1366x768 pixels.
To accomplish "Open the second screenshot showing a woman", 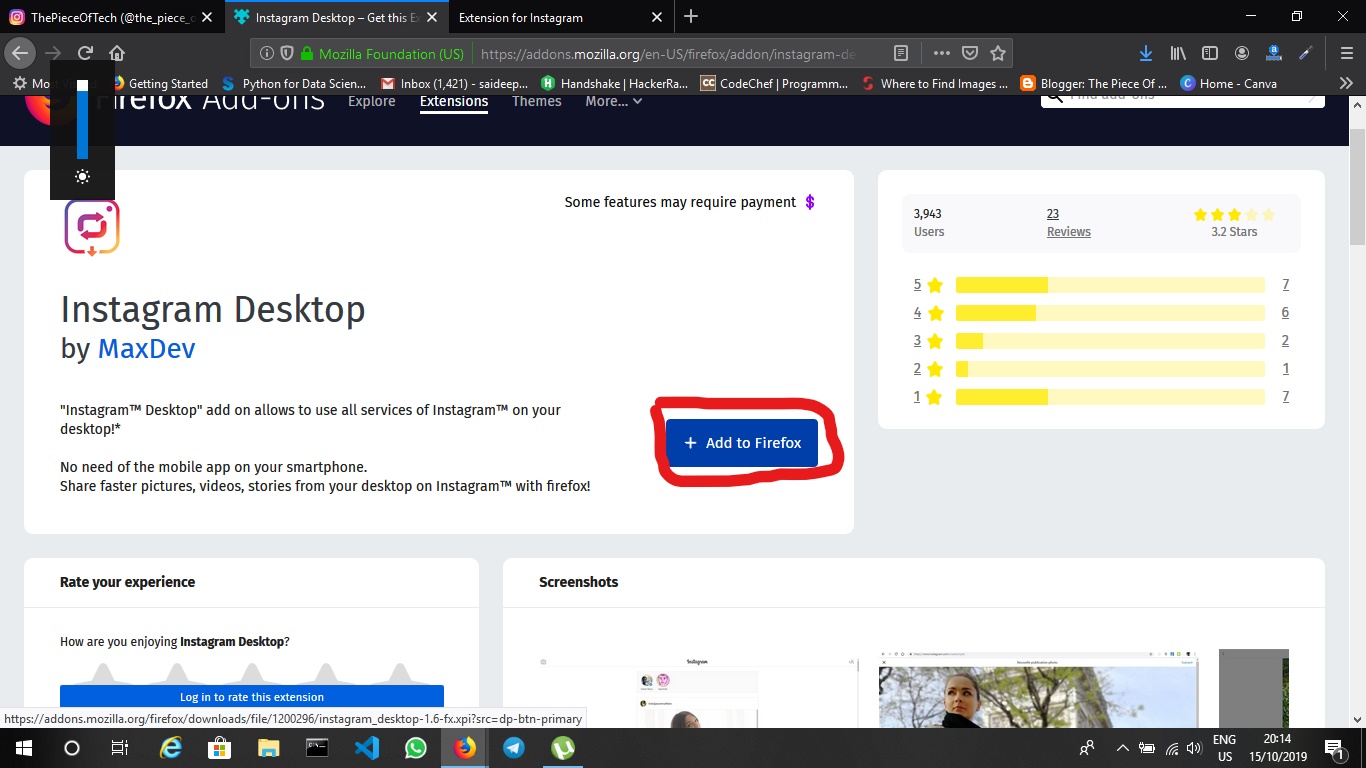I will pyautogui.click(x=1039, y=692).
